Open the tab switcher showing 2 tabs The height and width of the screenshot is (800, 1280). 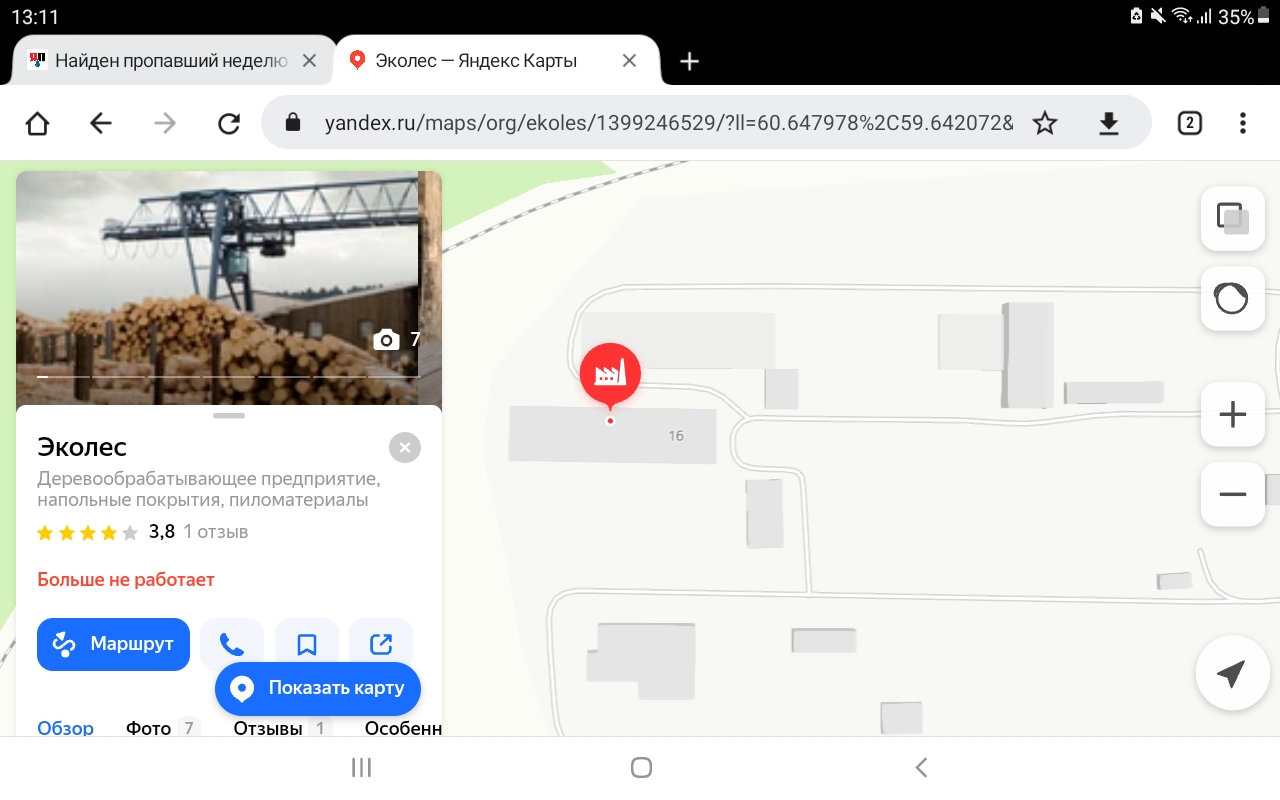click(x=1189, y=123)
